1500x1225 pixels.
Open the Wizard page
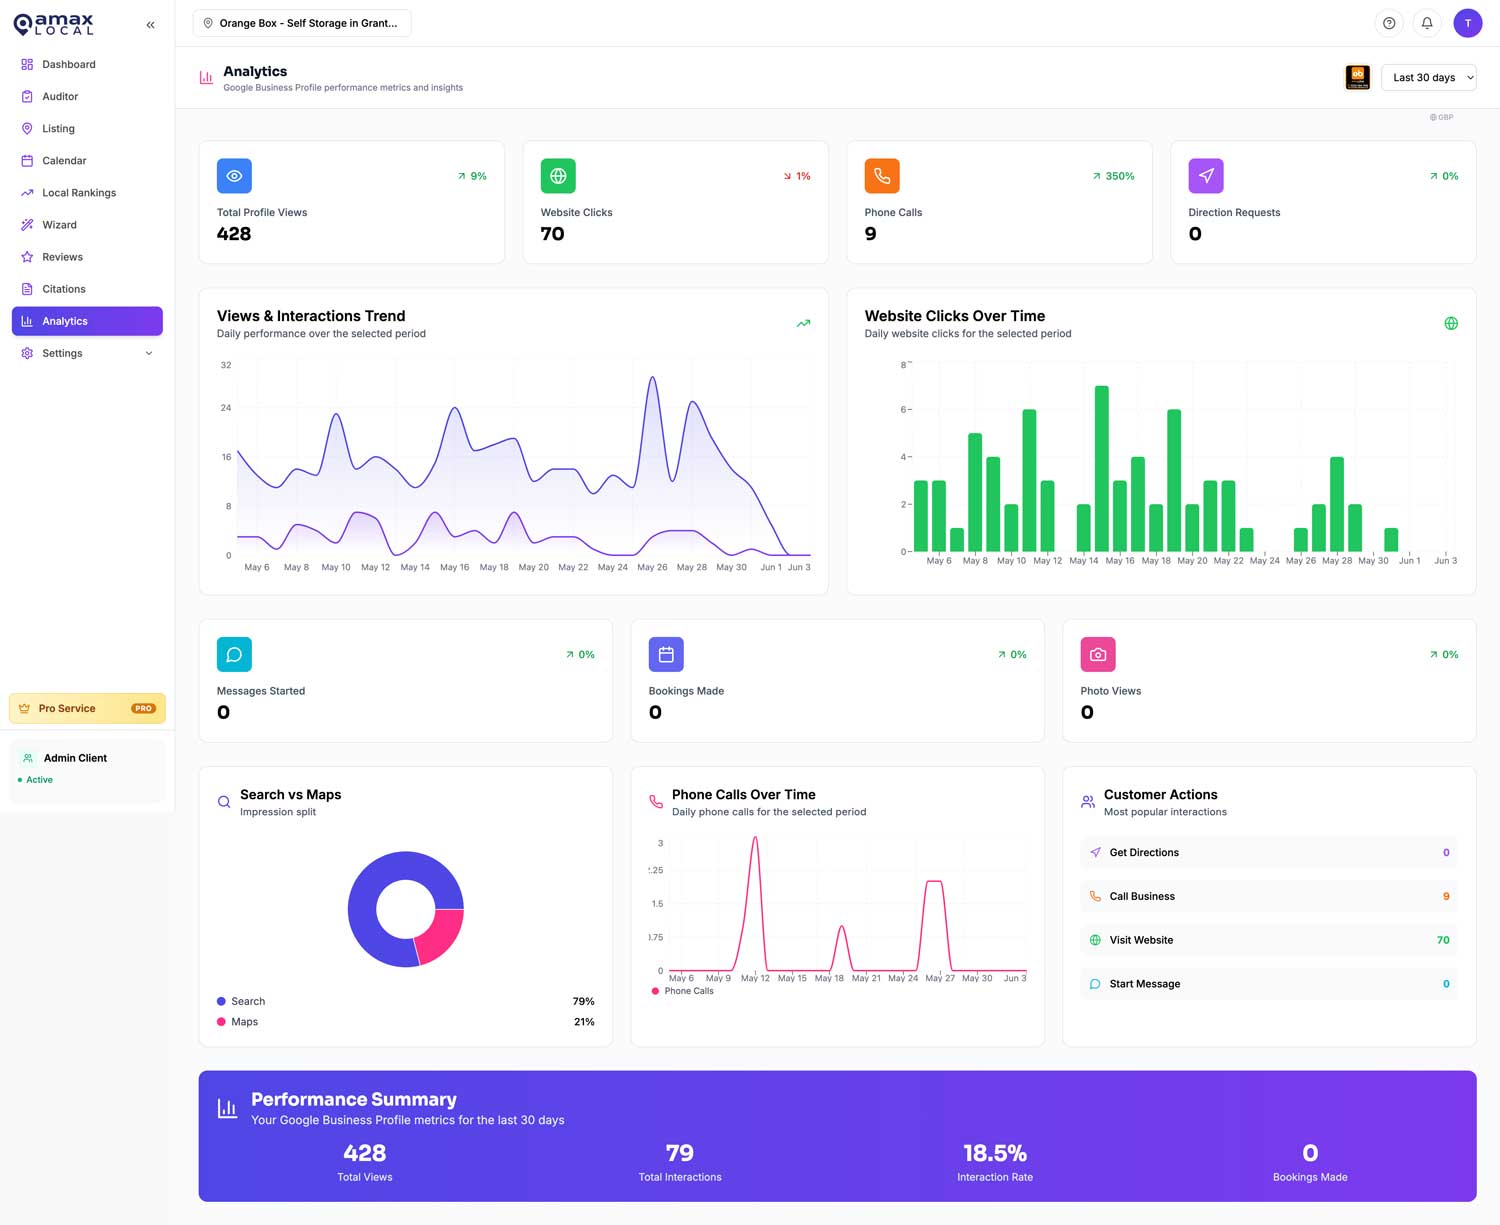(x=87, y=224)
